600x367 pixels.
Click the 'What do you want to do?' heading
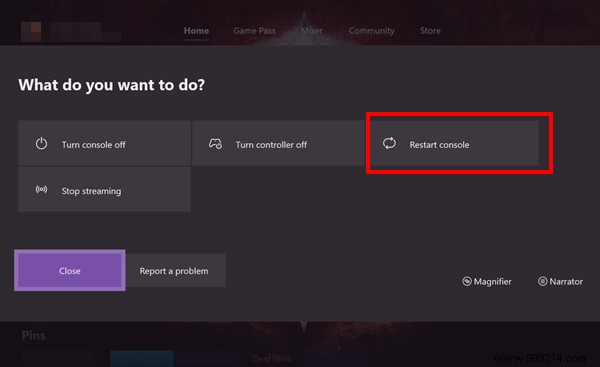112,85
